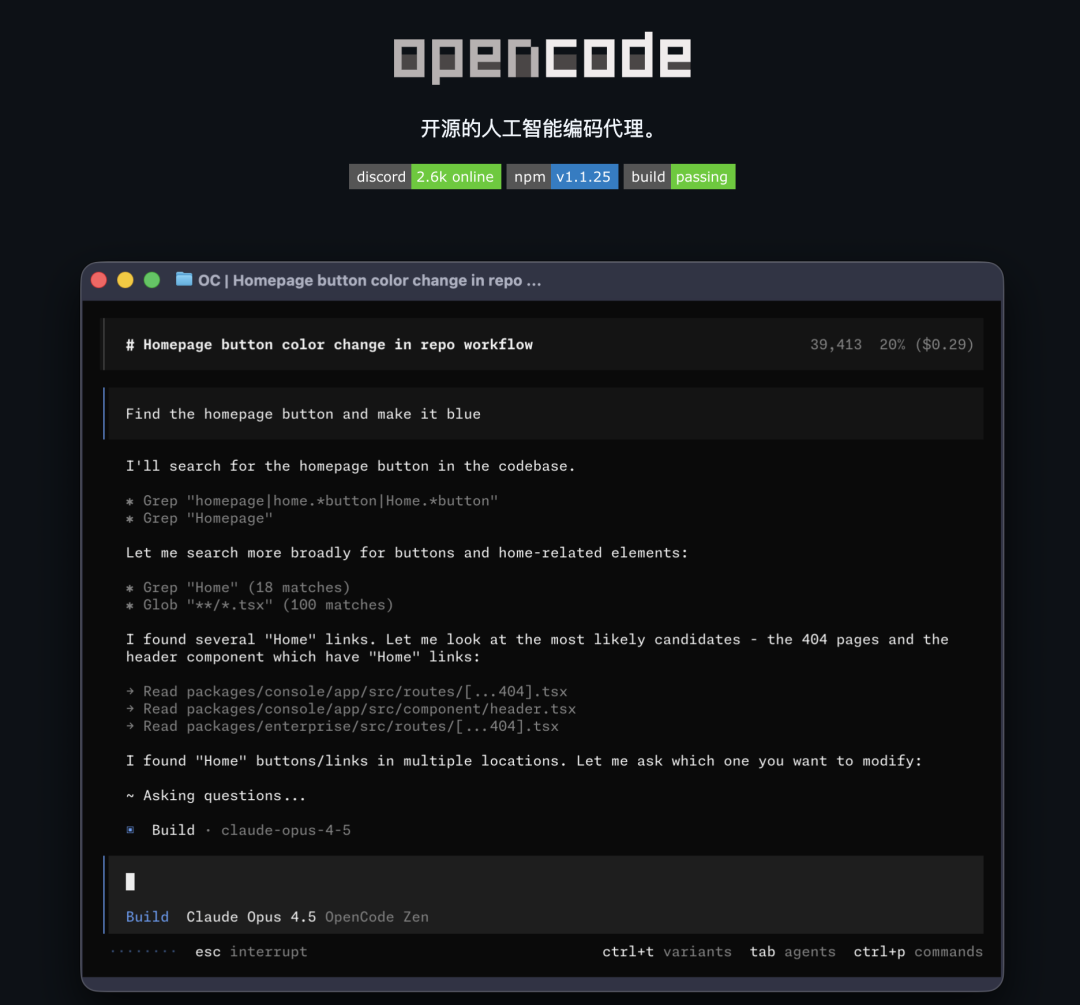Click the 'esc interrupt' hint
The image size is (1080, 1005).
click(251, 951)
